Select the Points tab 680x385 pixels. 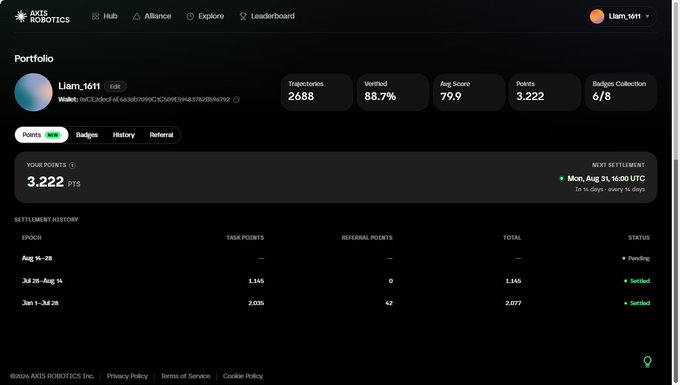[x=42, y=135]
